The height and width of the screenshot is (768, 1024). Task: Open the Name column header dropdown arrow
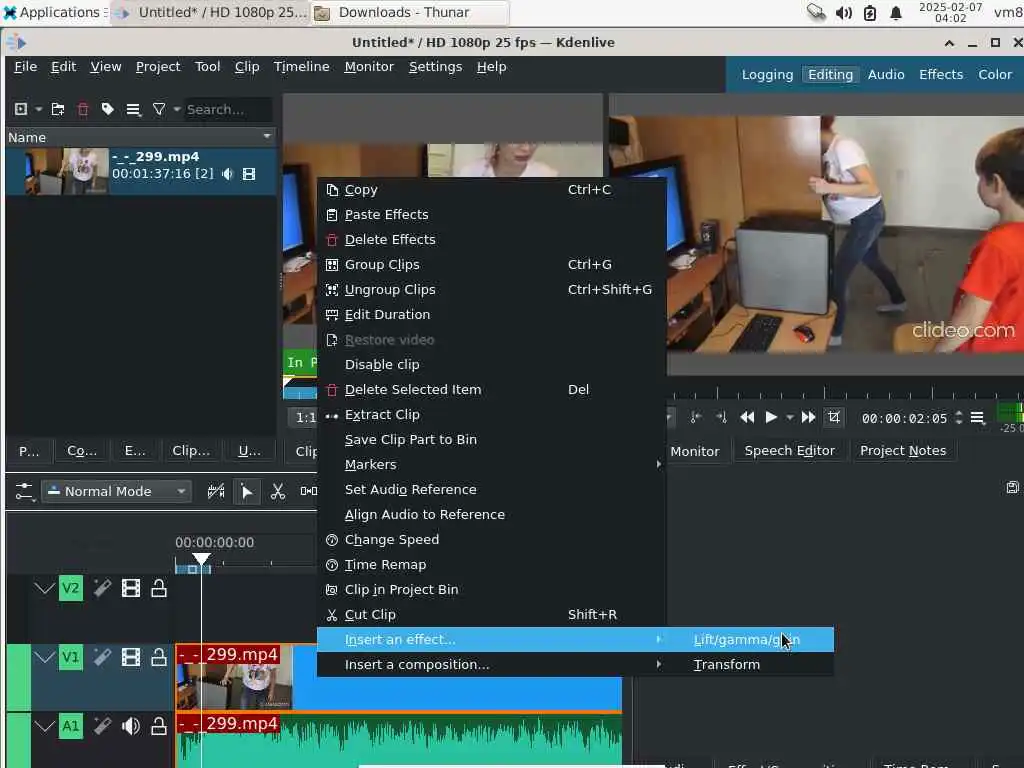click(x=267, y=136)
